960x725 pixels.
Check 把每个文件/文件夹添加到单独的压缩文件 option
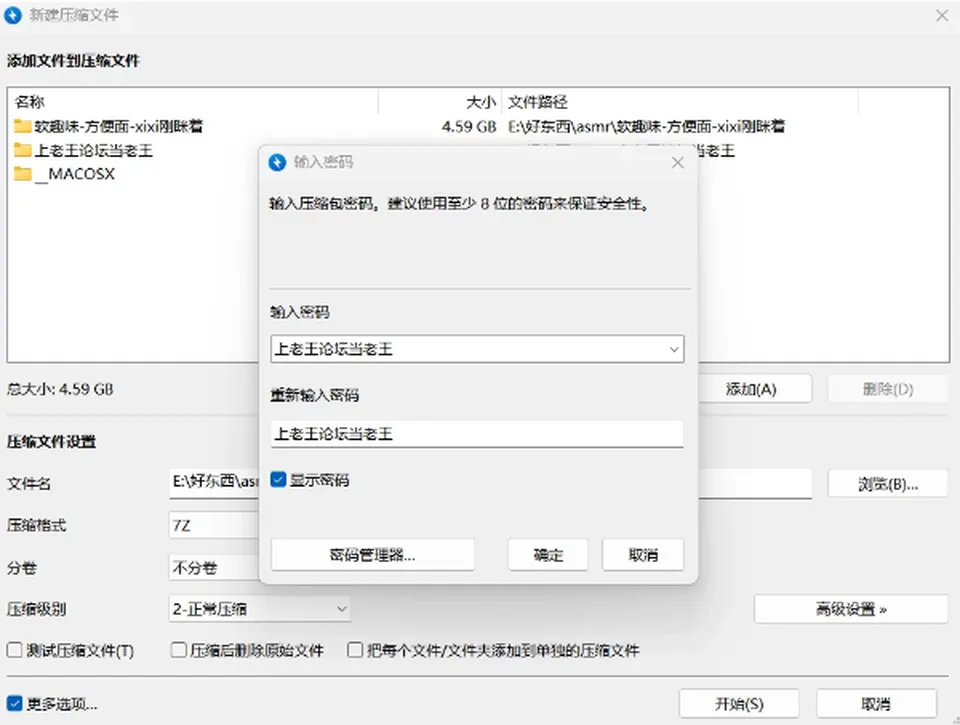tap(355, 650)
